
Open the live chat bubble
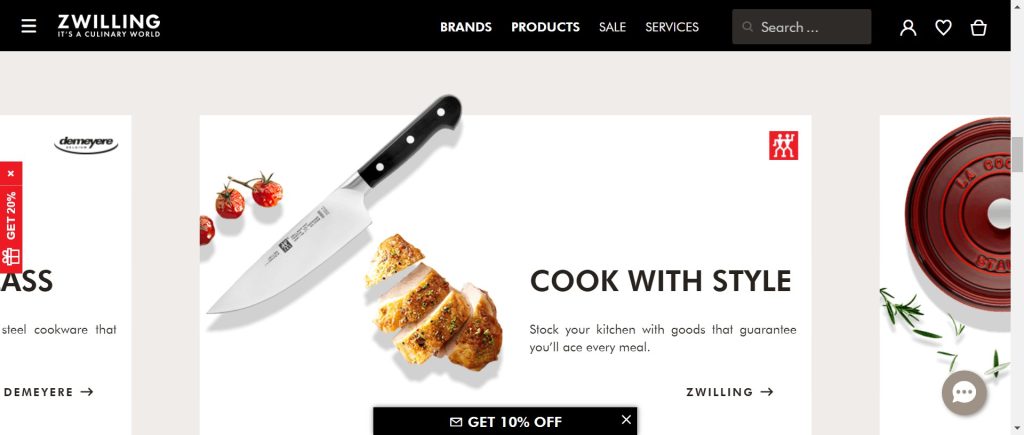pos(964,393)
